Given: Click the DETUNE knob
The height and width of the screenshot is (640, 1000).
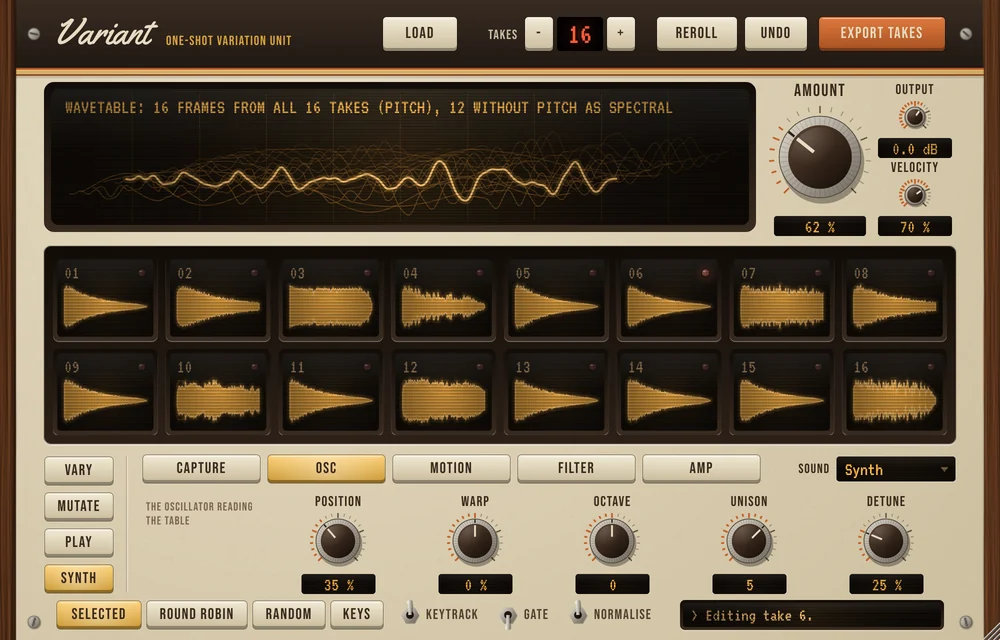Looking at the screenshot, I should (x=886, y=541).
